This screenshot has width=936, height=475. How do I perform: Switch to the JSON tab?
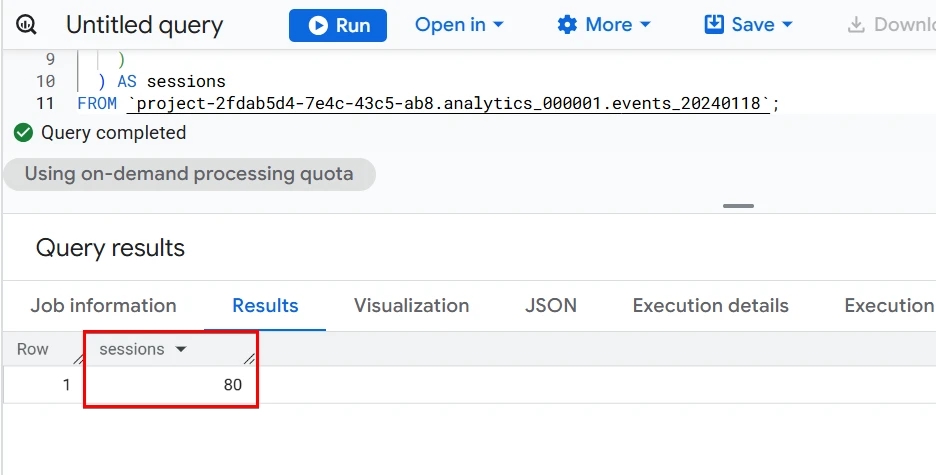point(551,306)
